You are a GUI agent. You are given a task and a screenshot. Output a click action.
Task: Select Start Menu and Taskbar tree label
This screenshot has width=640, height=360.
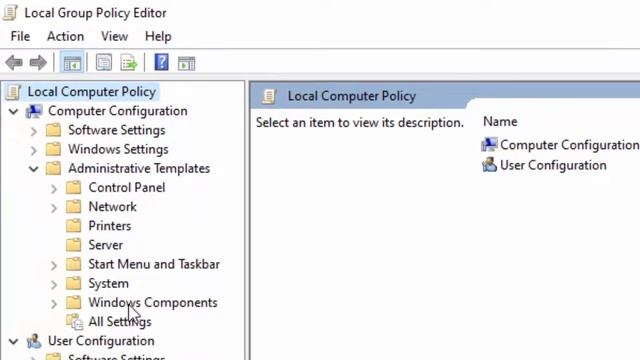[x=154, y=264]
